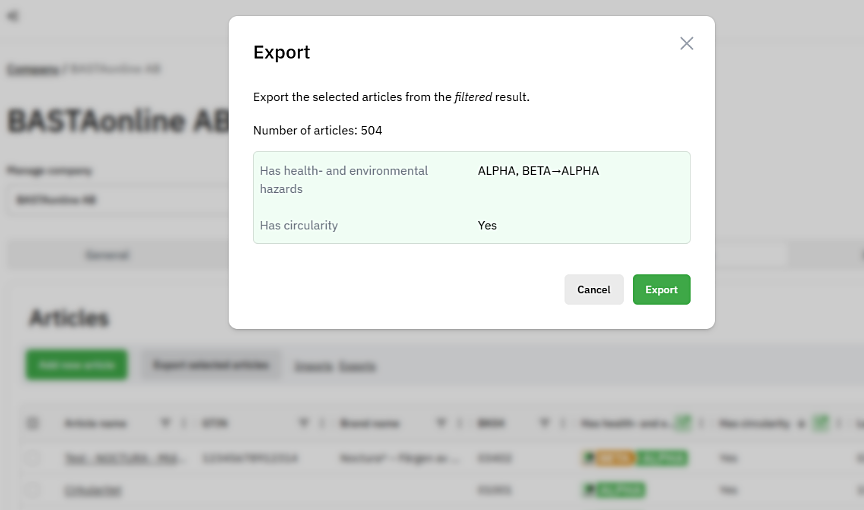864x510 pixels.
Task: Open the filter icon for Article name column
Action: pyautogui.click(x=166, y=423)
